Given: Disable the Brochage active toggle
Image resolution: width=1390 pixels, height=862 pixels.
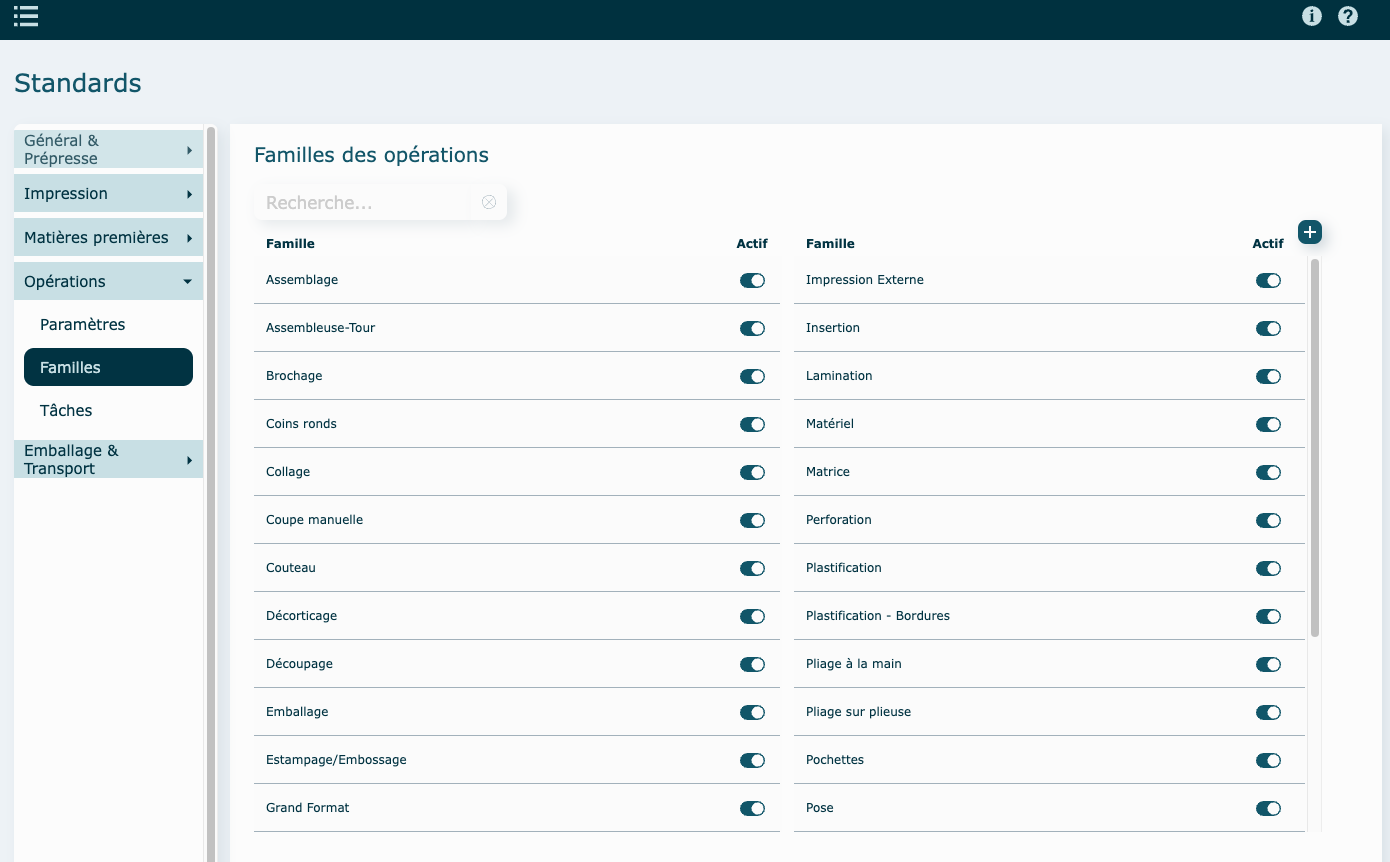Looking at the screenshot, I should (x=752, y=377).
